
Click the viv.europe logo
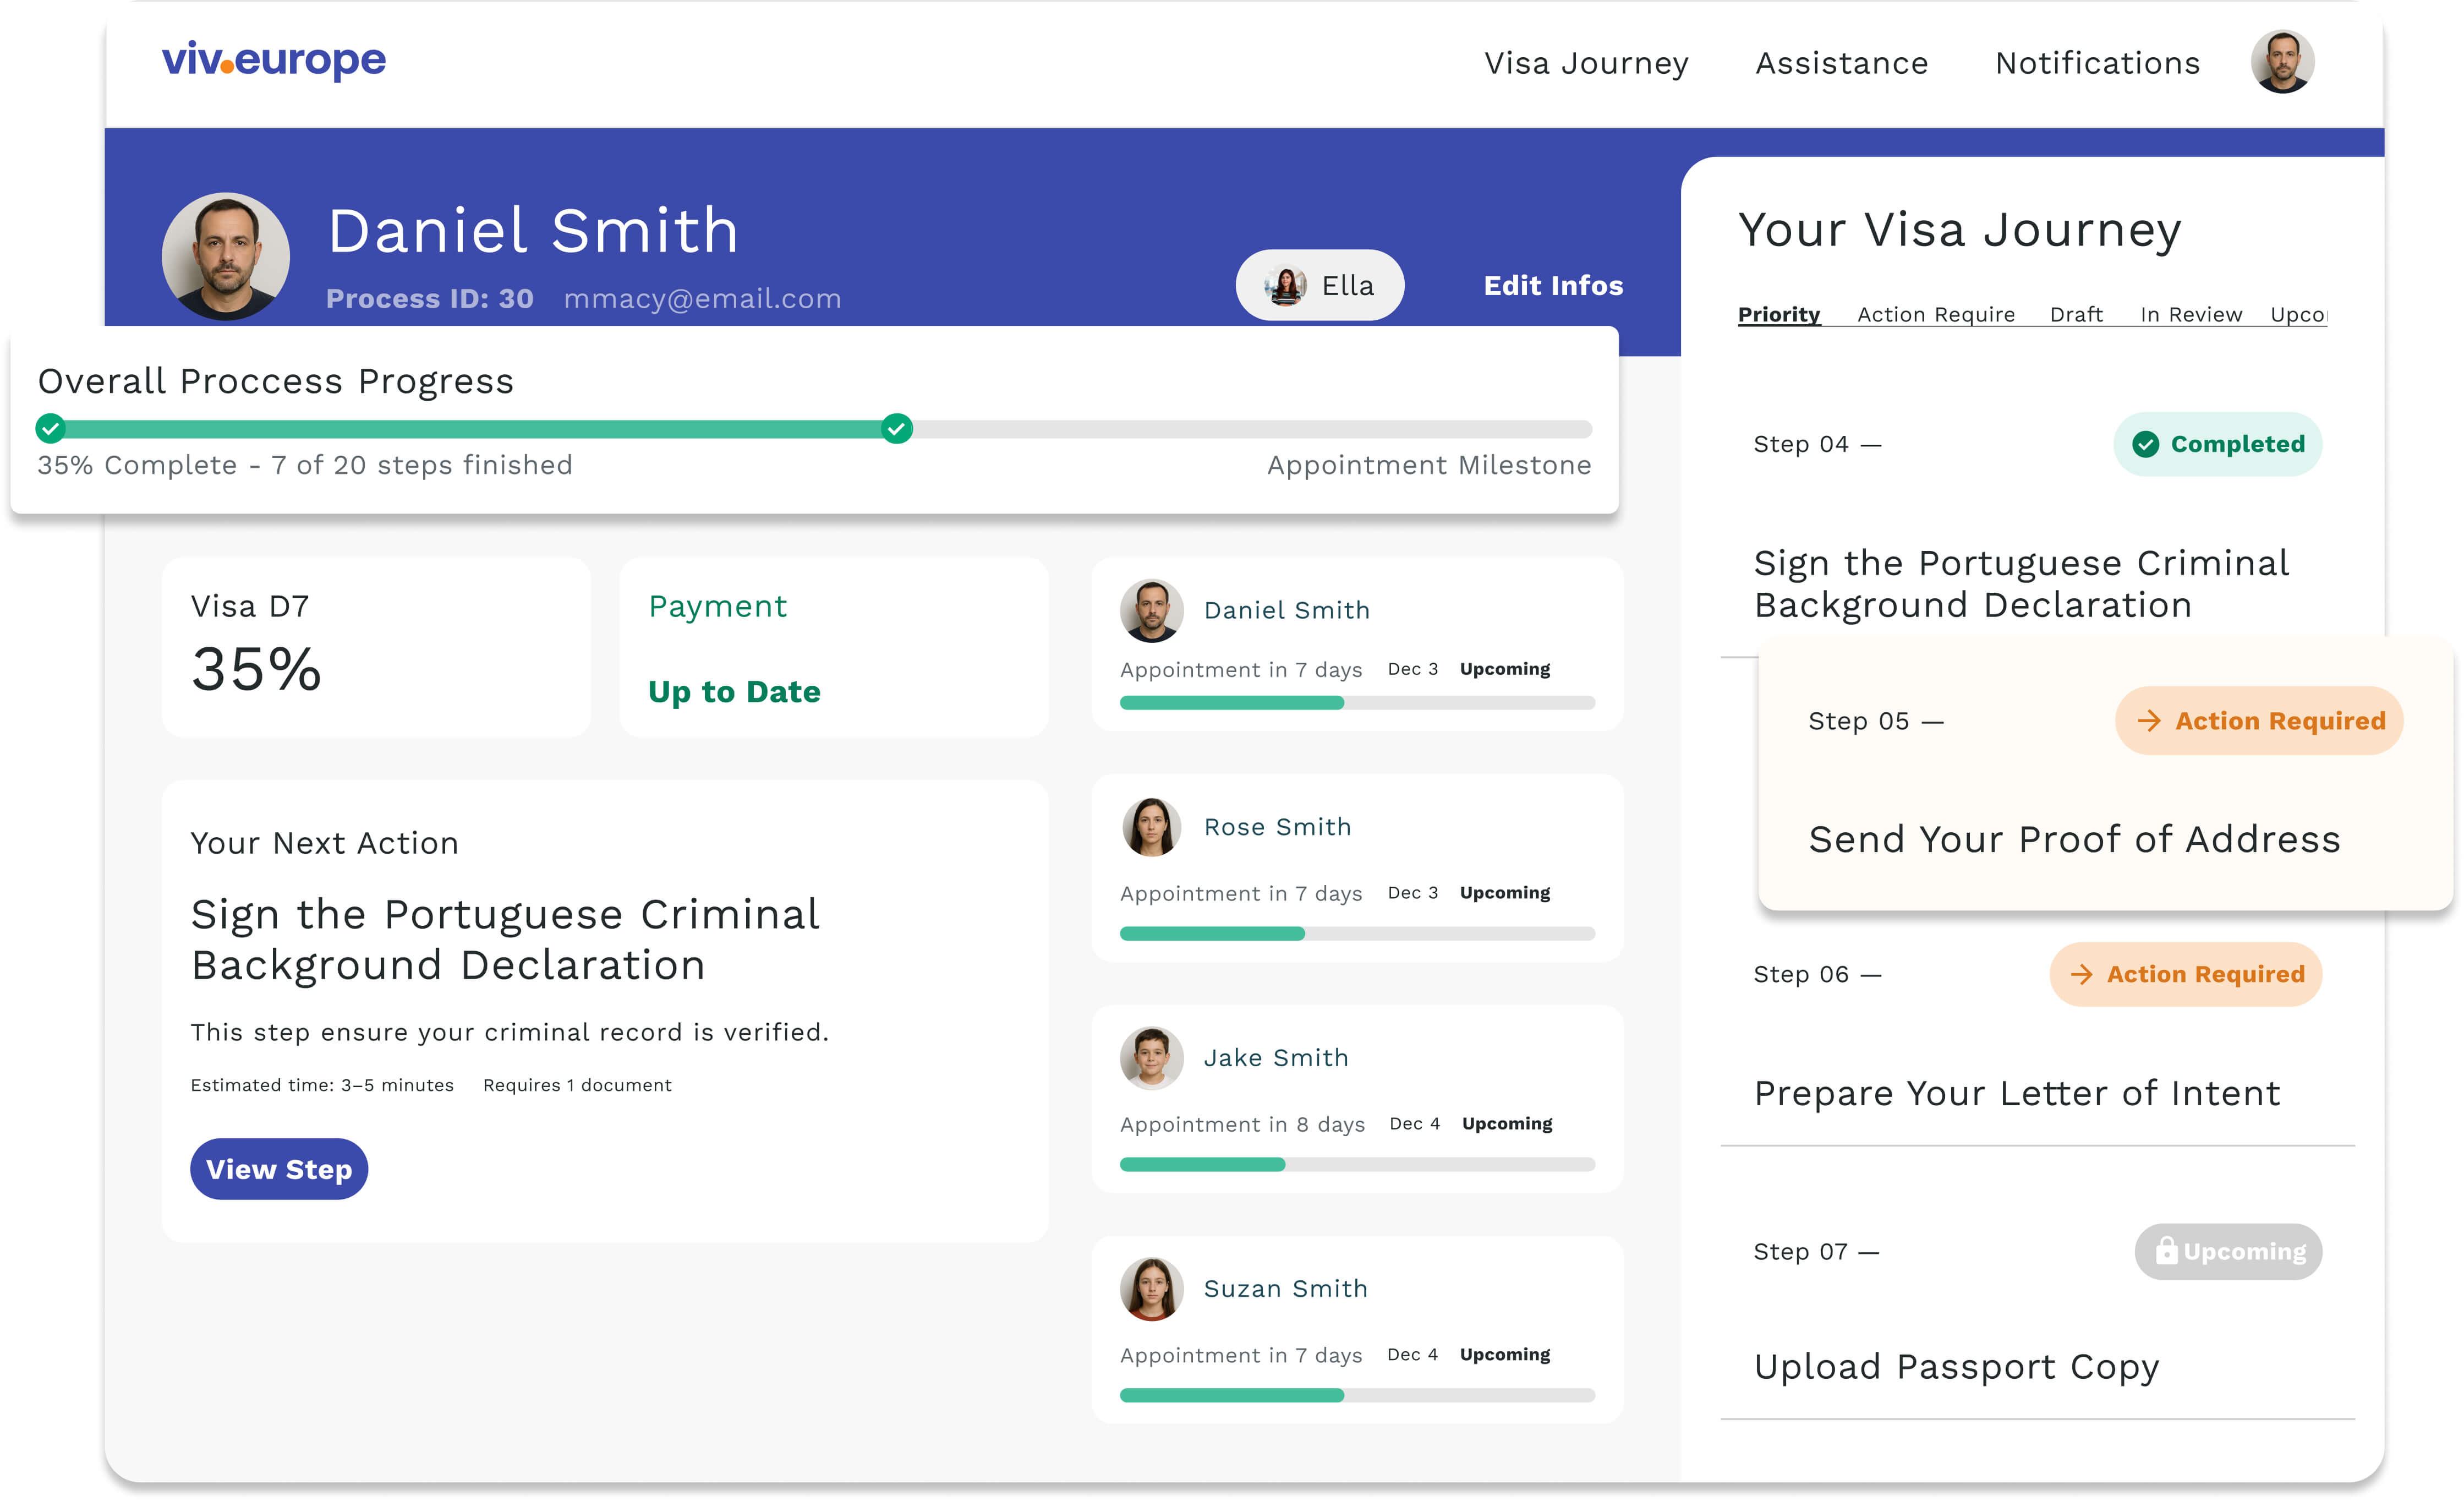pyautogui.click(x=273, y=60)
